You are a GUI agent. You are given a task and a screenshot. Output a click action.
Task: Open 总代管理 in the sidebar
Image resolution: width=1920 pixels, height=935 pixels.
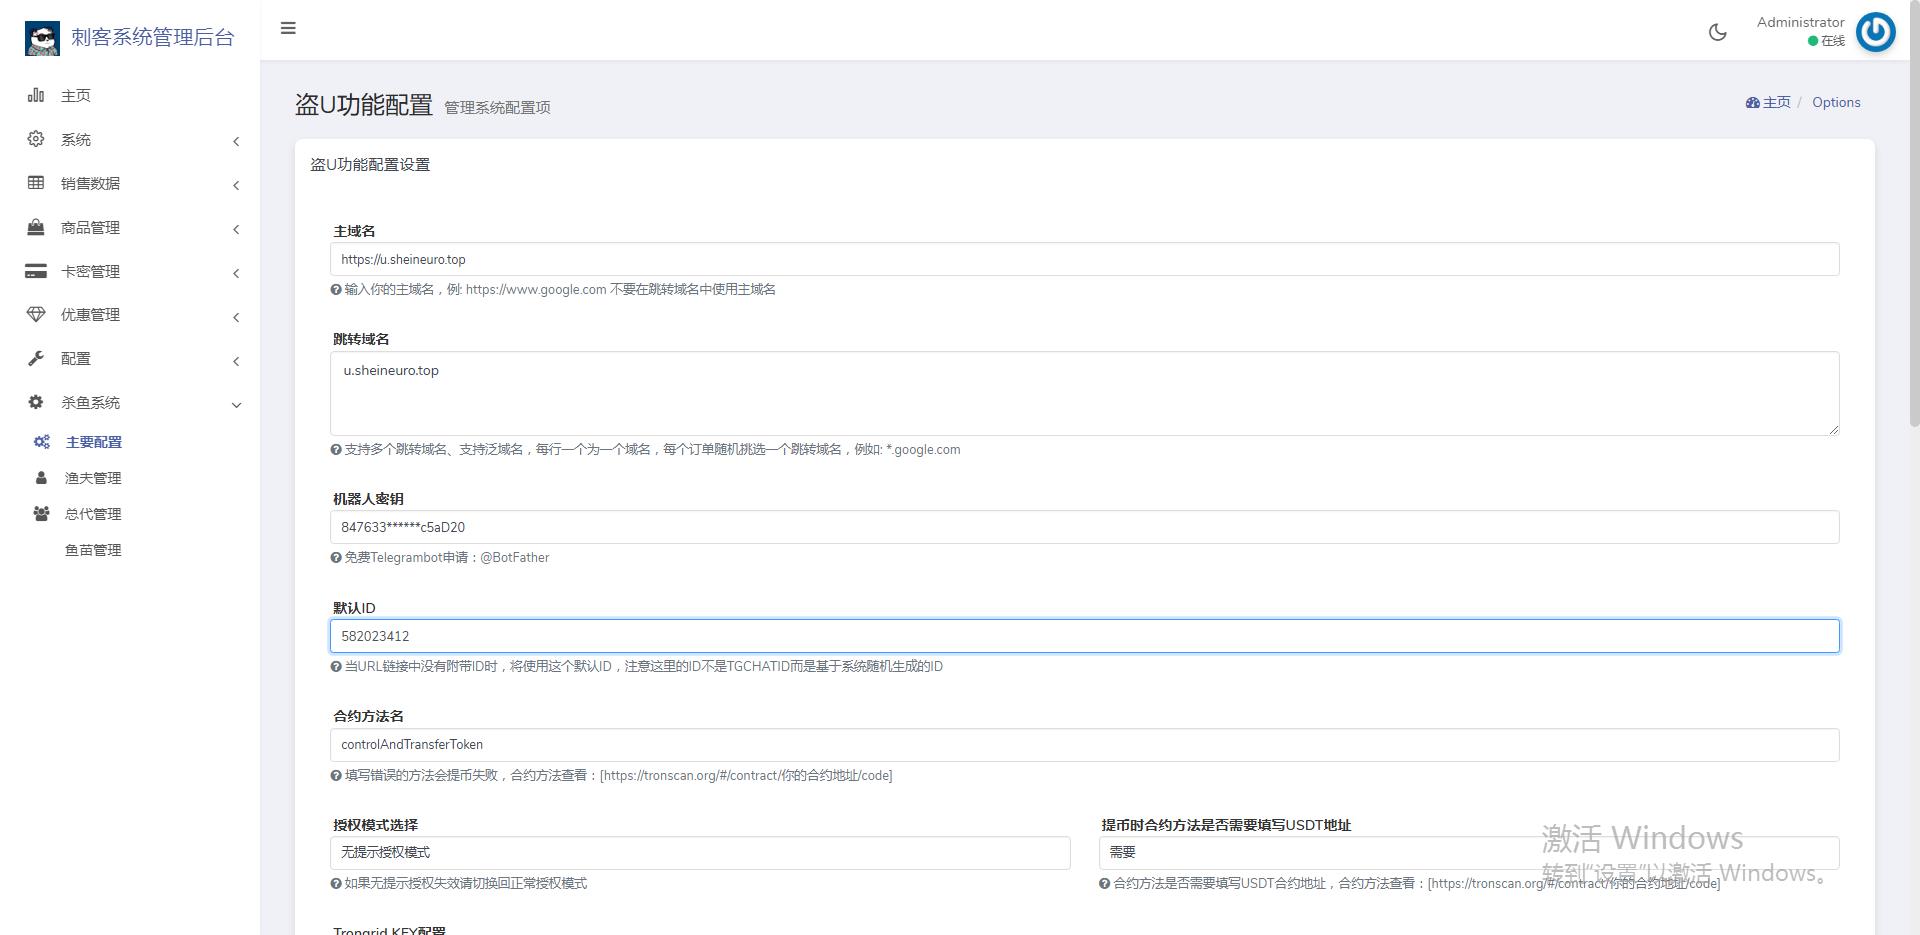(x=93, y=514)
